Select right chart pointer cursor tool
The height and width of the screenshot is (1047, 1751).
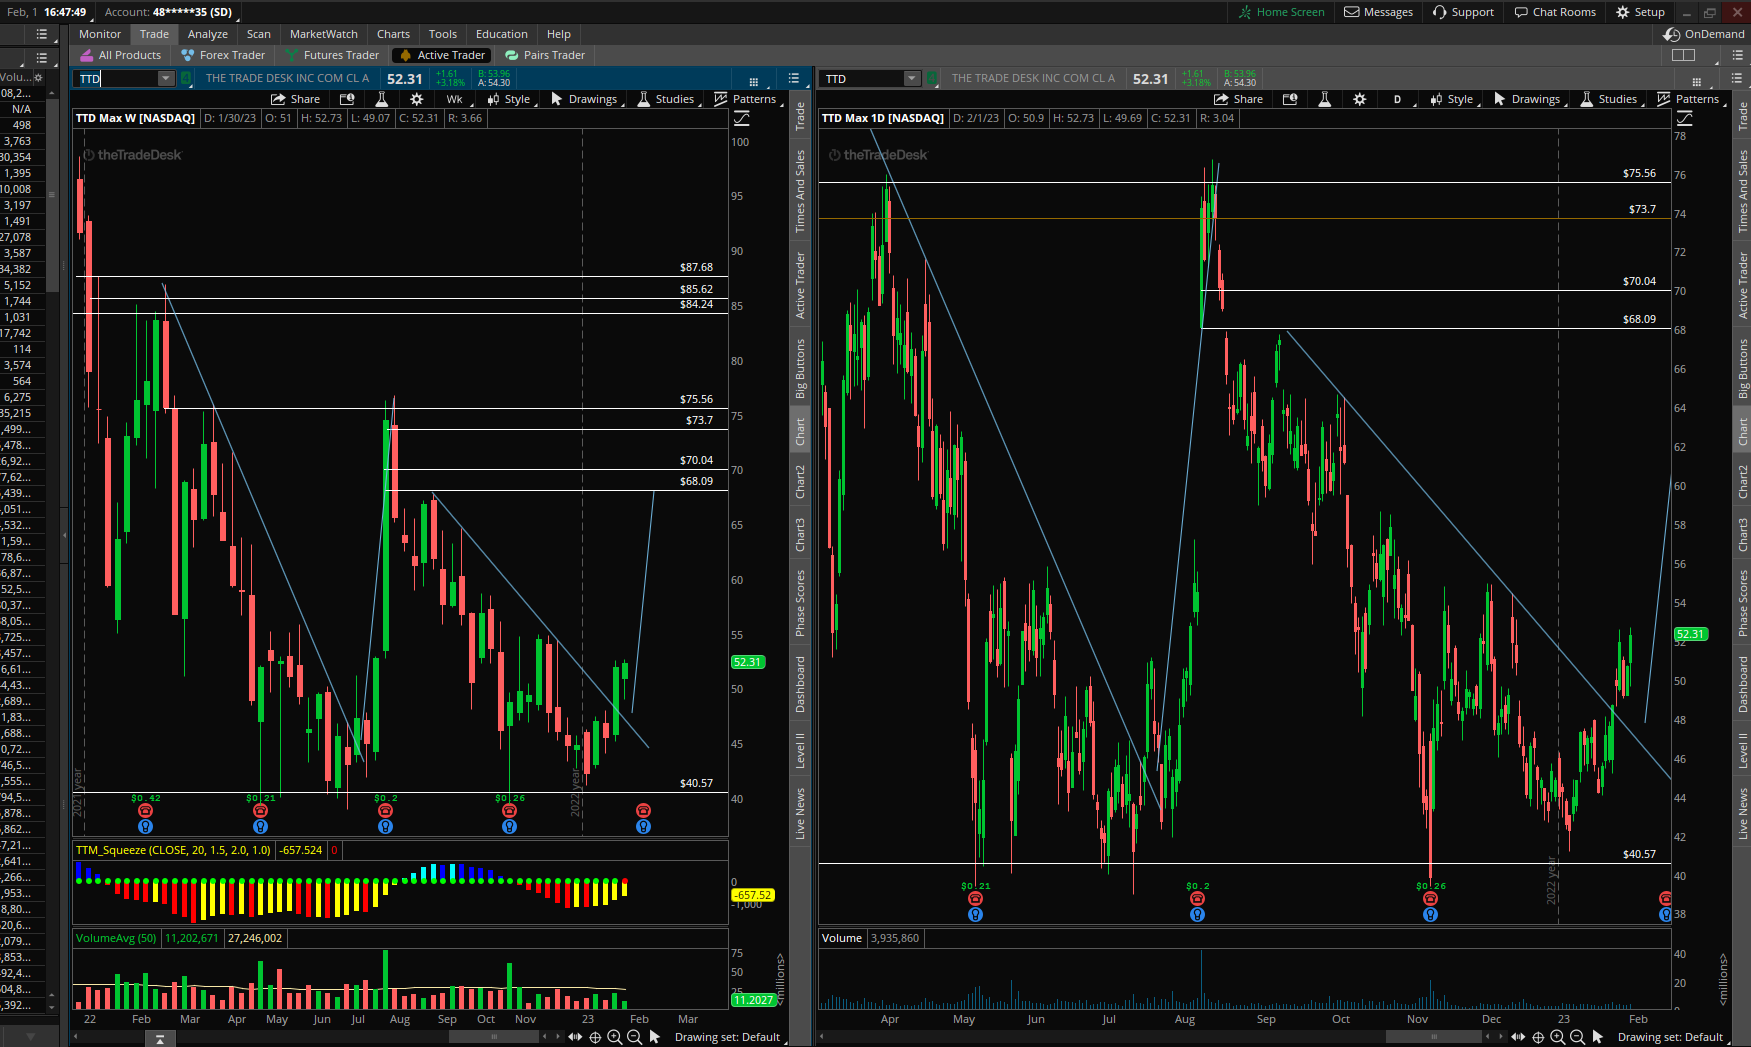[1598, 1037]
